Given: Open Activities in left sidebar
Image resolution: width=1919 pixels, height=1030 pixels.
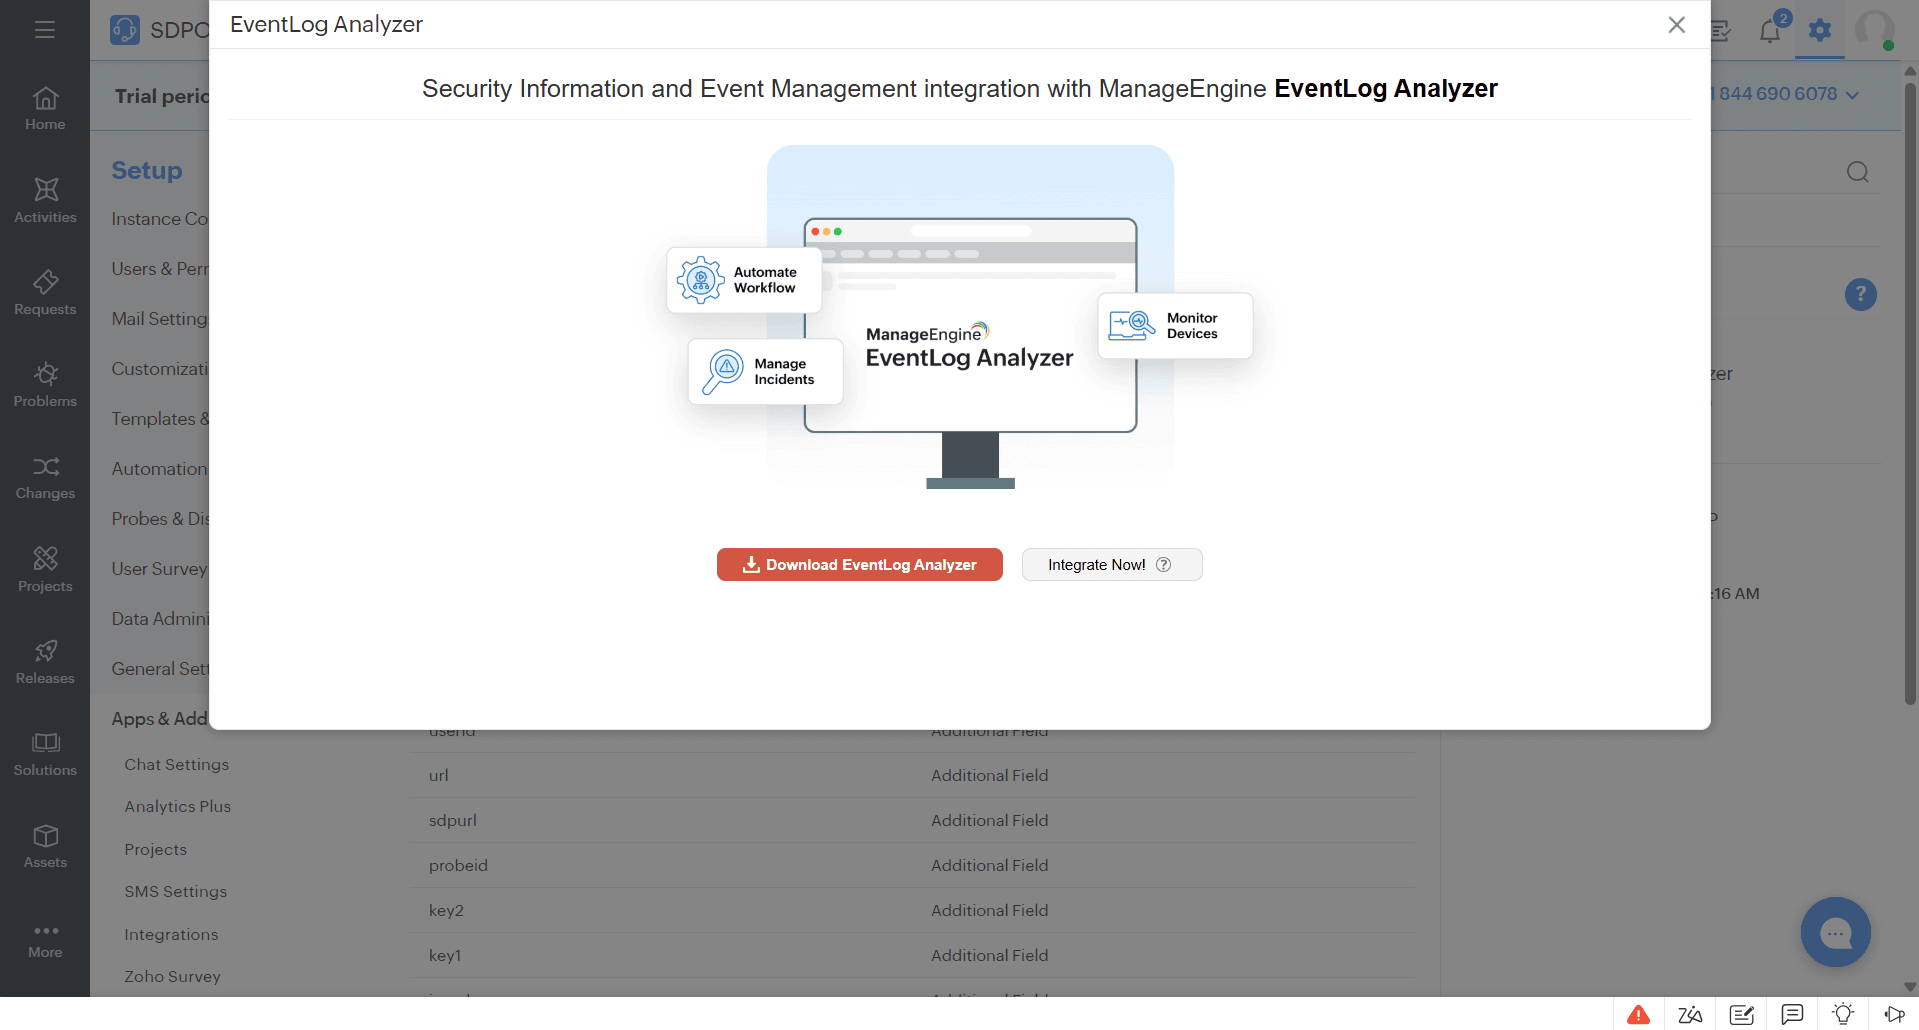Looking at the screenshot, I should [45, 201].
